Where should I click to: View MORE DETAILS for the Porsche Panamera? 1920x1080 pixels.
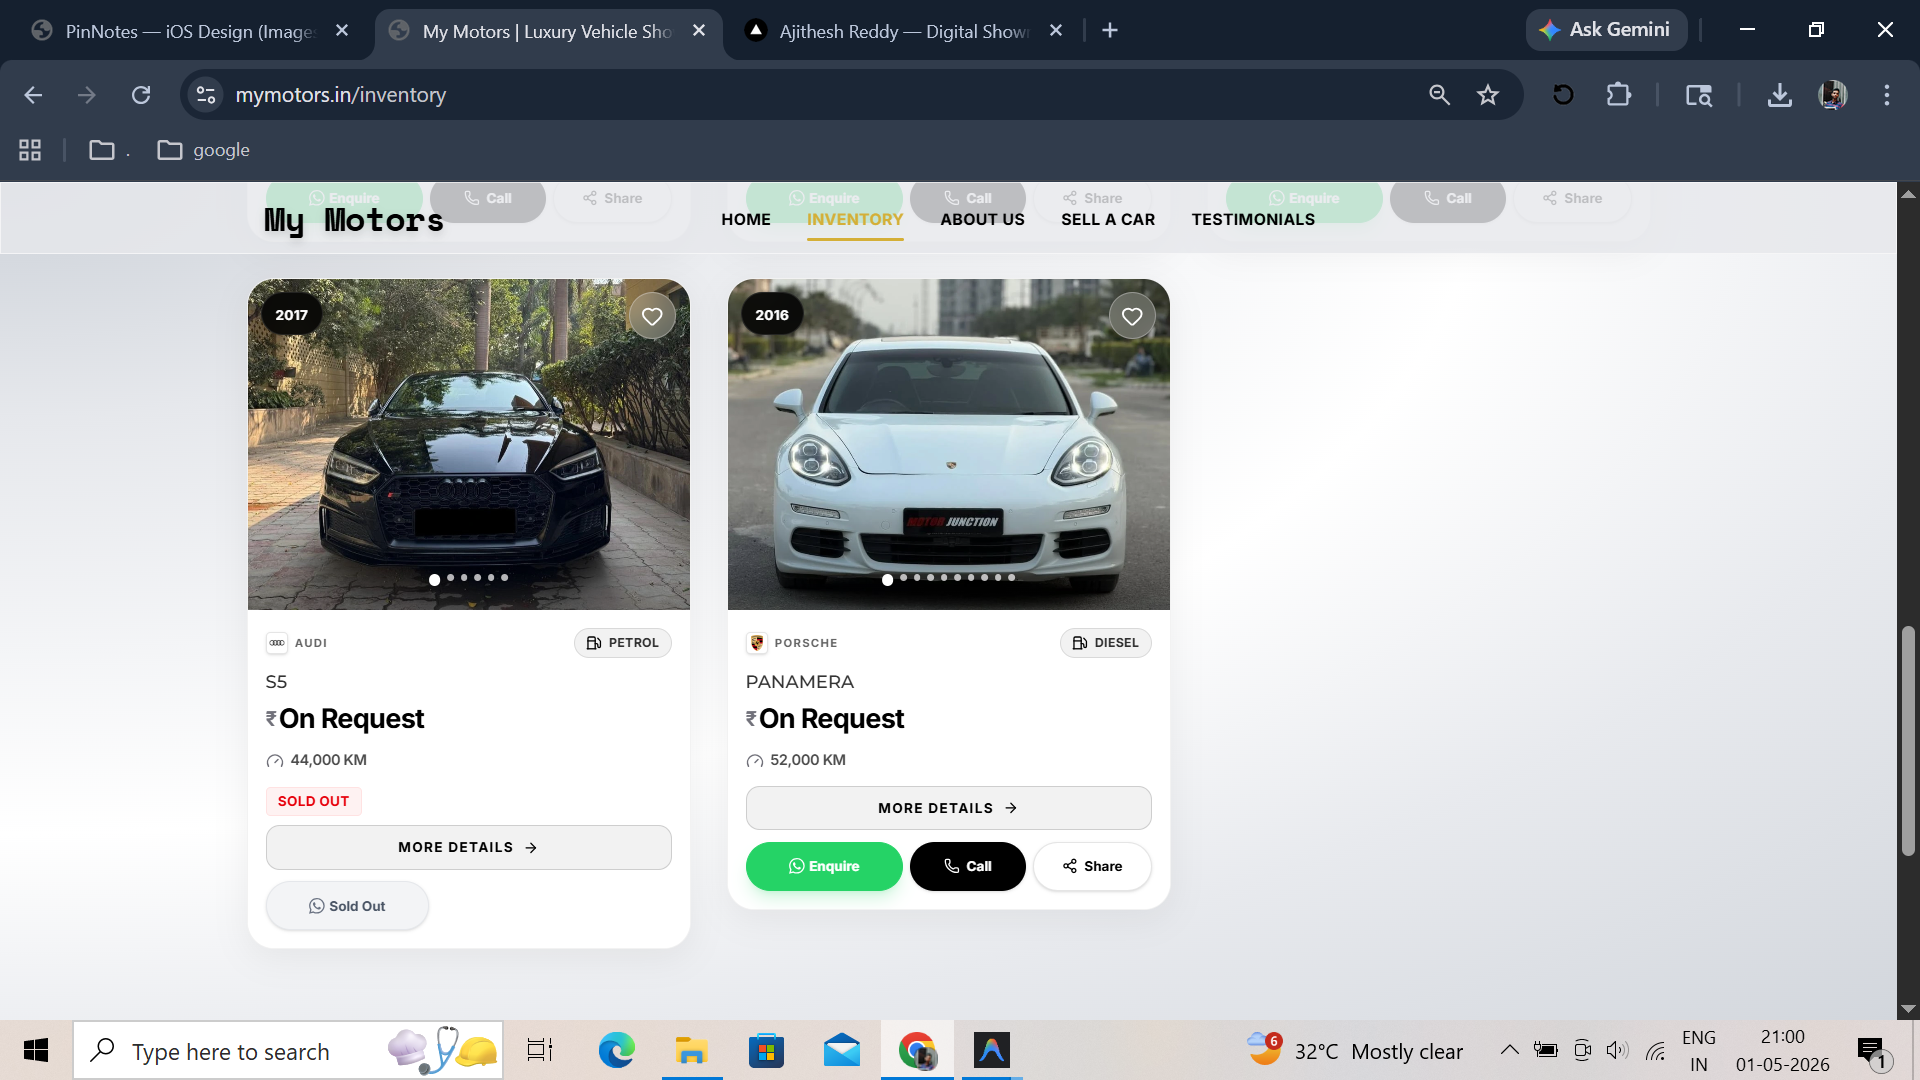click(948, 808)
